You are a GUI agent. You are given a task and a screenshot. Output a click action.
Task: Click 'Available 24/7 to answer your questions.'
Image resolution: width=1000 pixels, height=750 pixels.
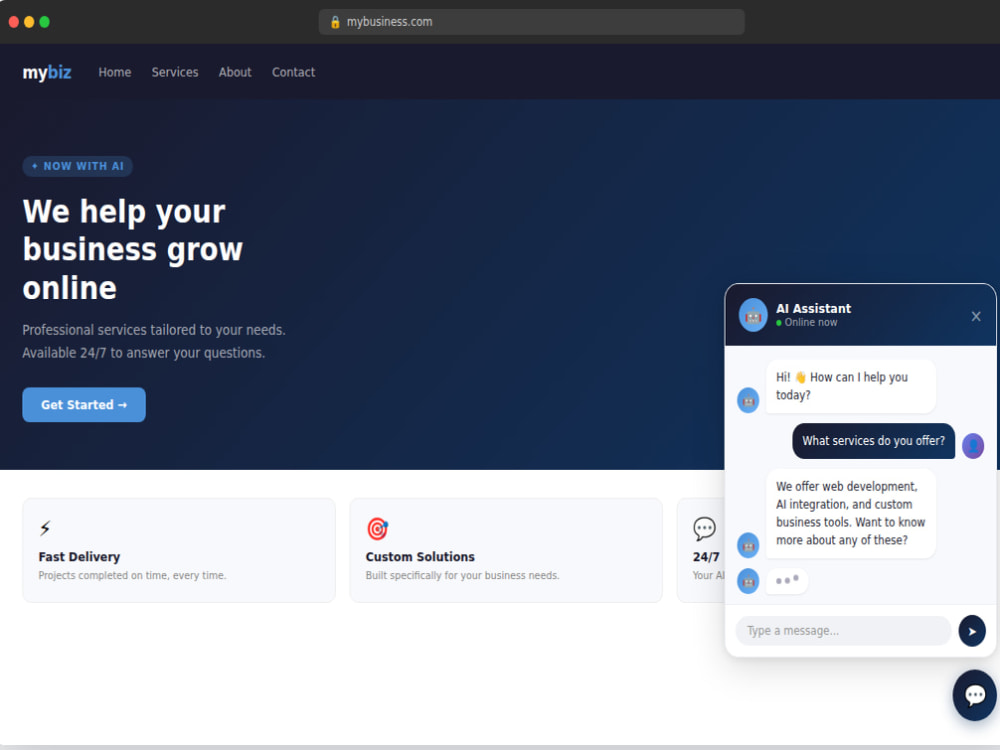tap(143, 353)
